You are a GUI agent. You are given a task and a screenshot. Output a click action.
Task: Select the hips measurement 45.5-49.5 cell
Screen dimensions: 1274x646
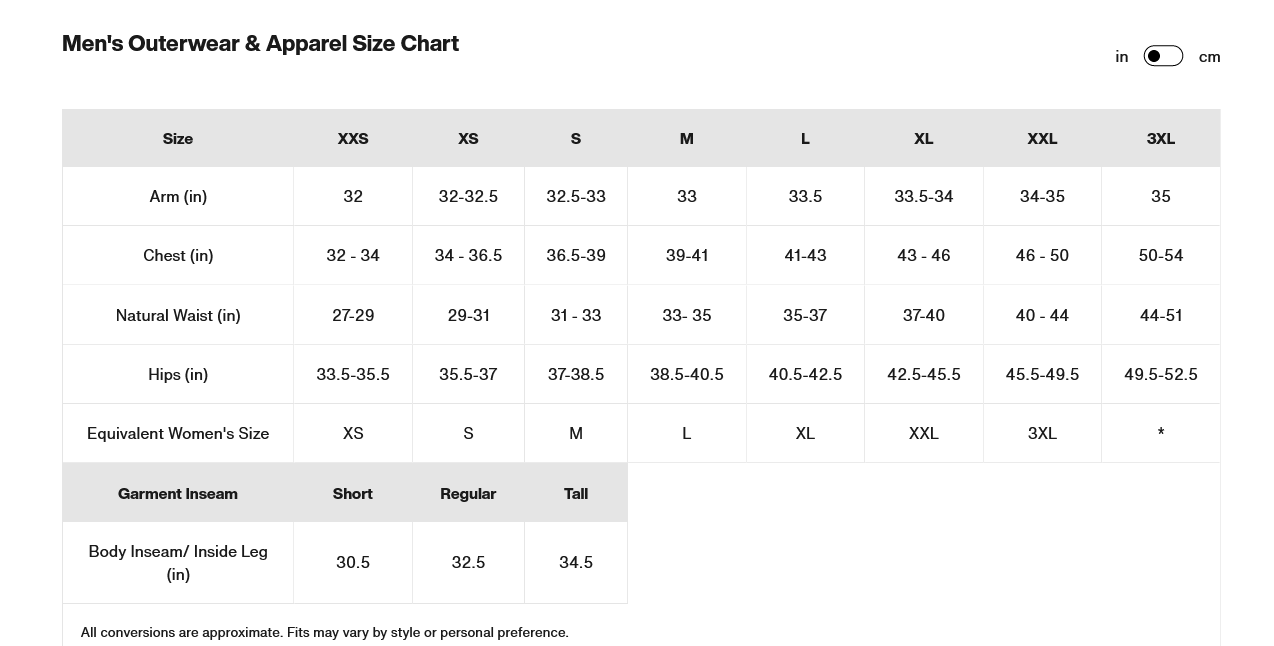click(1042, 375)
